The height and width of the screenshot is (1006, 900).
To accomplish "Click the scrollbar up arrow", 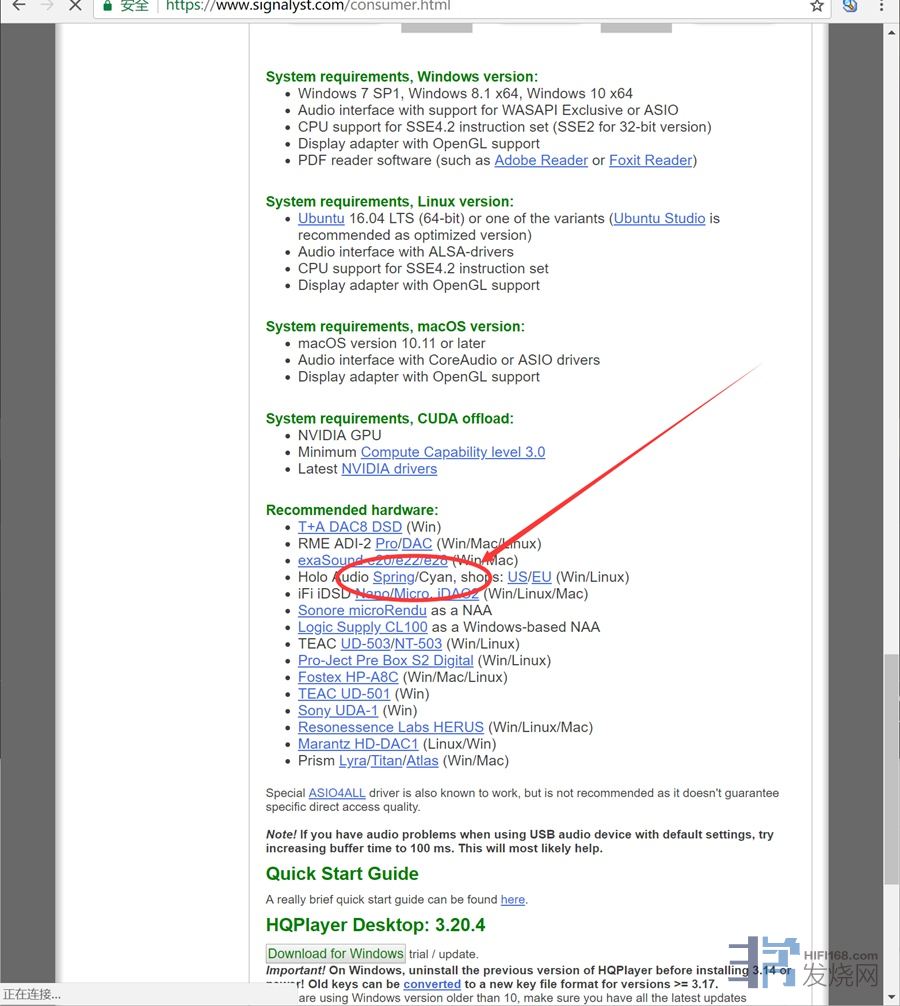I will pos(891,33).
